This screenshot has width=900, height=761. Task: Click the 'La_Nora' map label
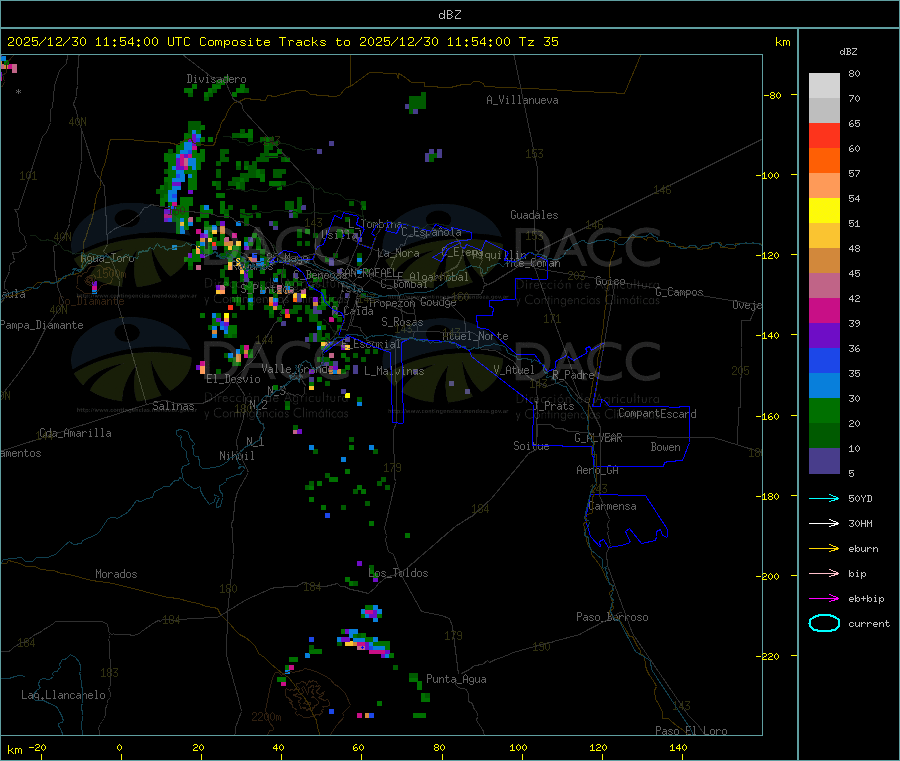[398, 253]
